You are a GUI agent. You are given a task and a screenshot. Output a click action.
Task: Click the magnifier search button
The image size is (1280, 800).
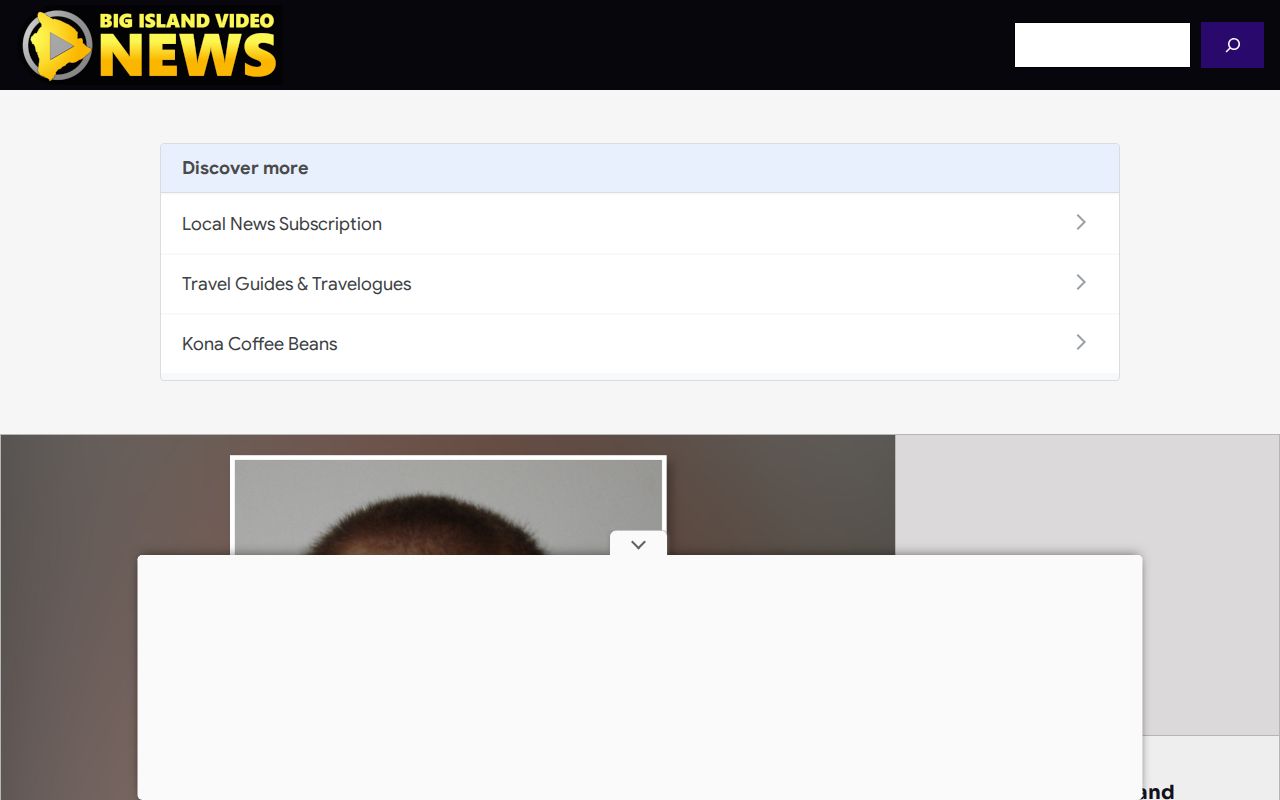click(1232, 45)
